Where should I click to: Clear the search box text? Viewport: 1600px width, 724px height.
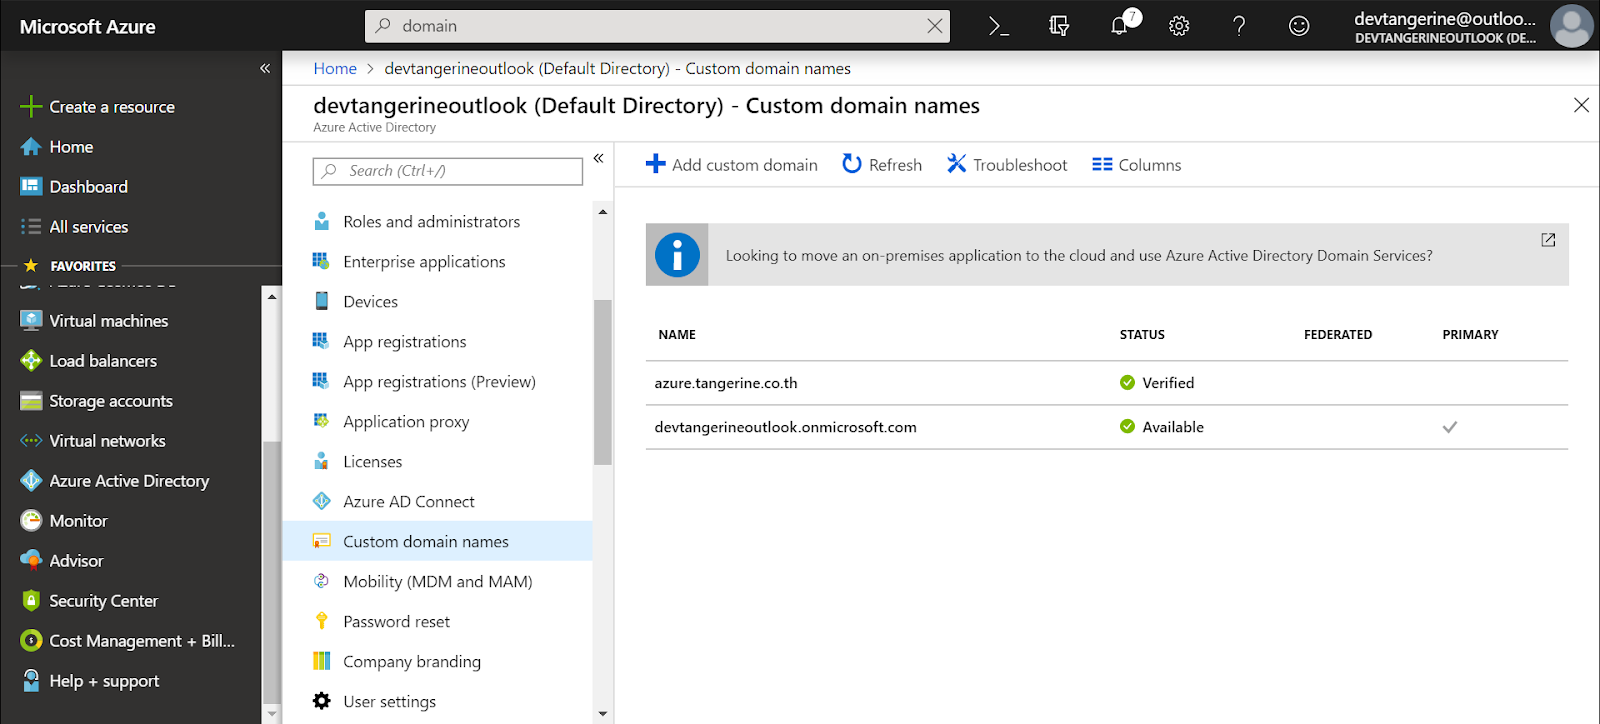934,26
